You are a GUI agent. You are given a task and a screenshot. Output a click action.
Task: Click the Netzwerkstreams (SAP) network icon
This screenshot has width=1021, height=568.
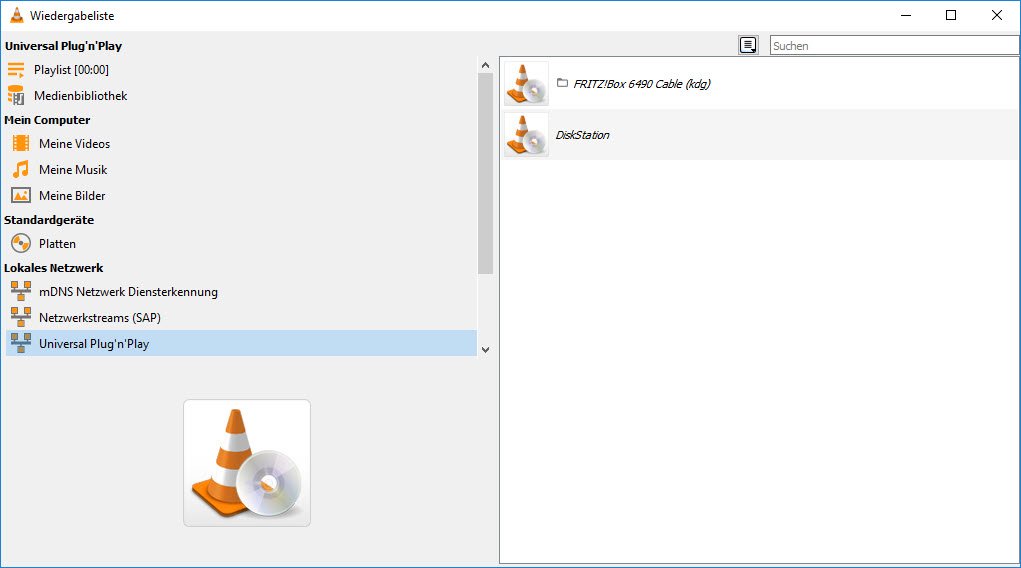(x=21, y=317)
